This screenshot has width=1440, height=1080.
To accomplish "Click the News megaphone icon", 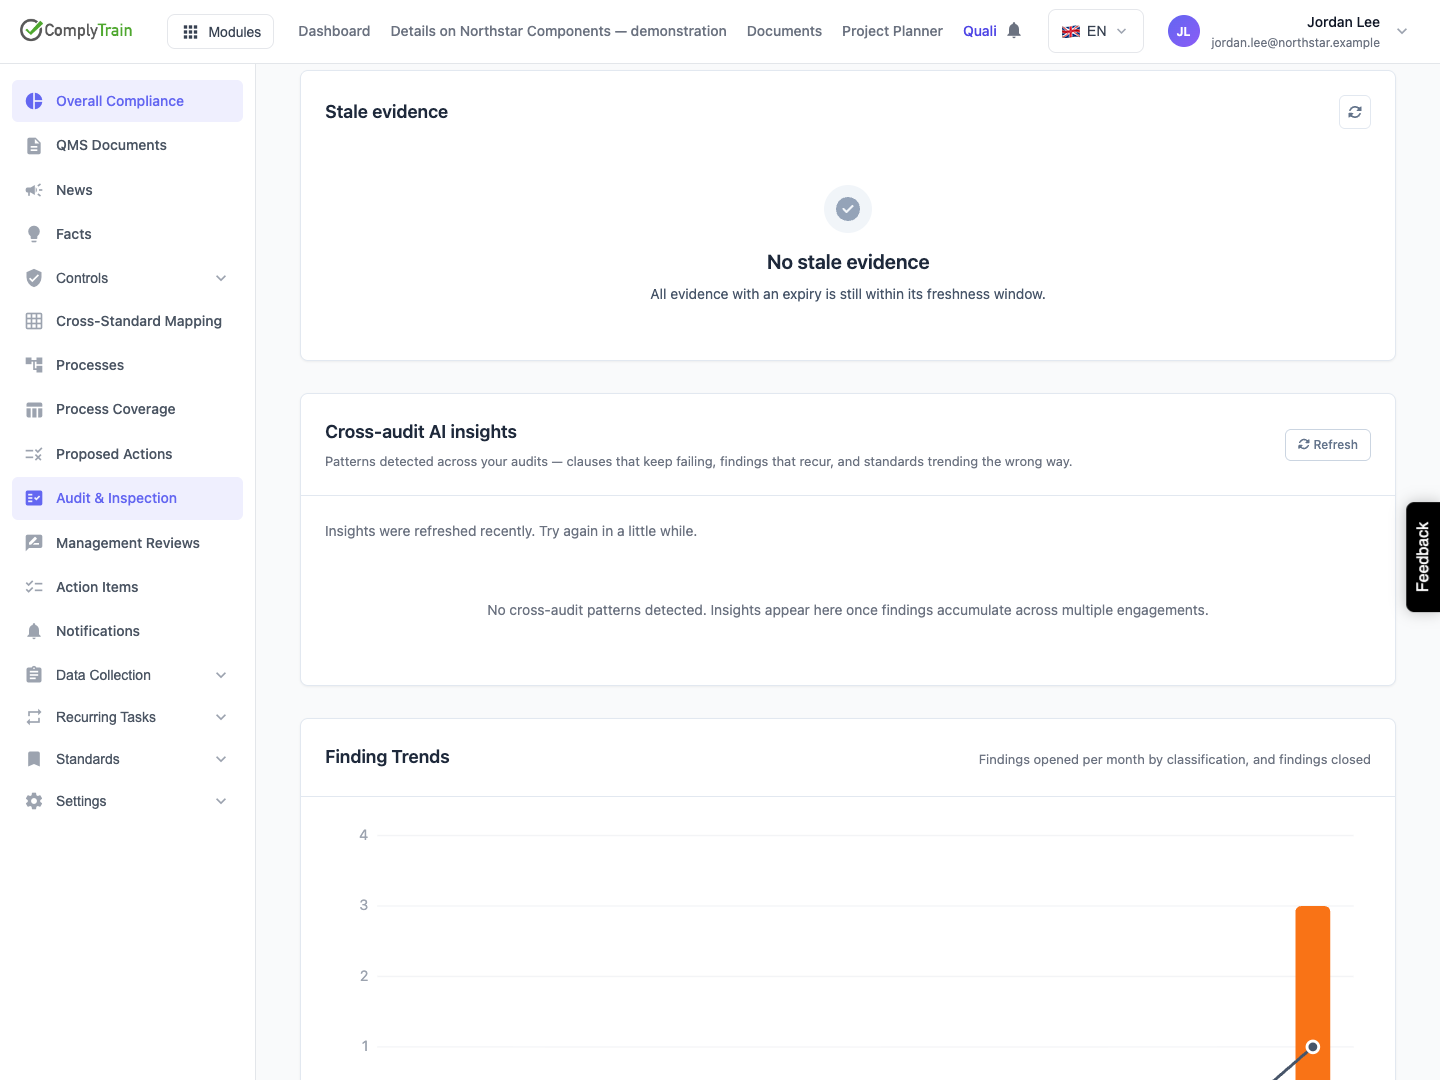I will [34, 190].
